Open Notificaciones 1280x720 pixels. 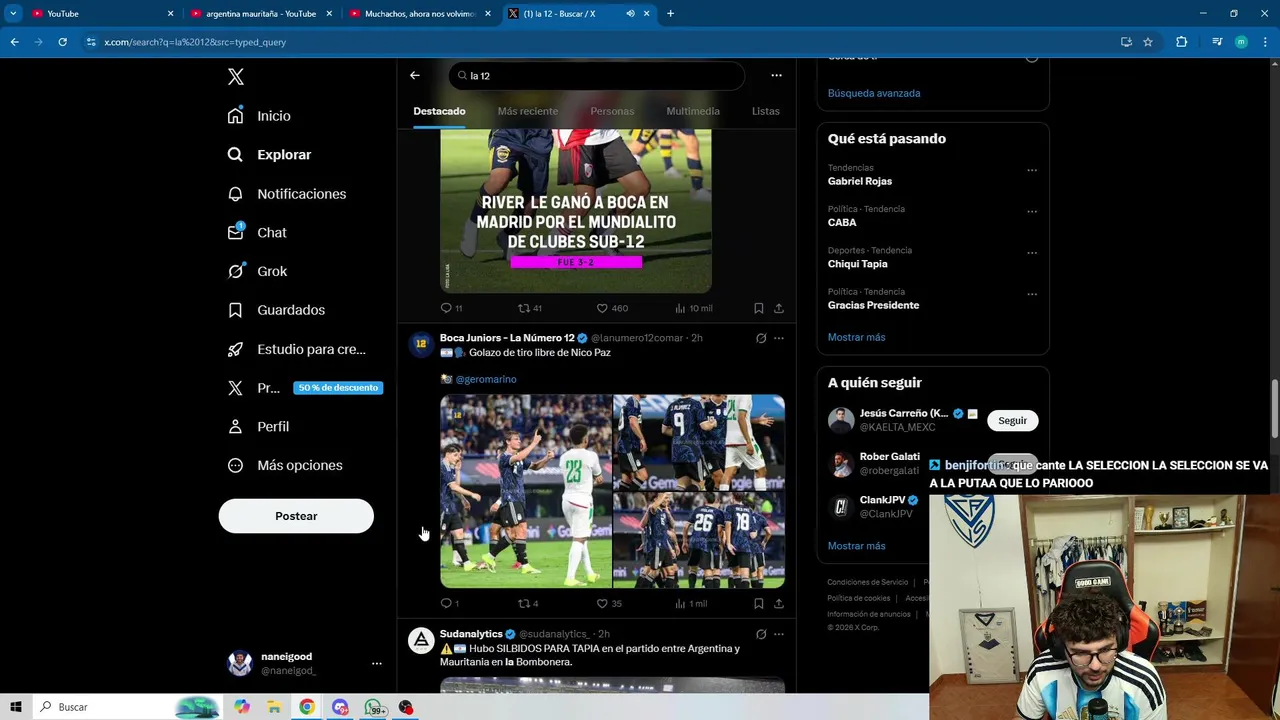click(x=286, y=194)
